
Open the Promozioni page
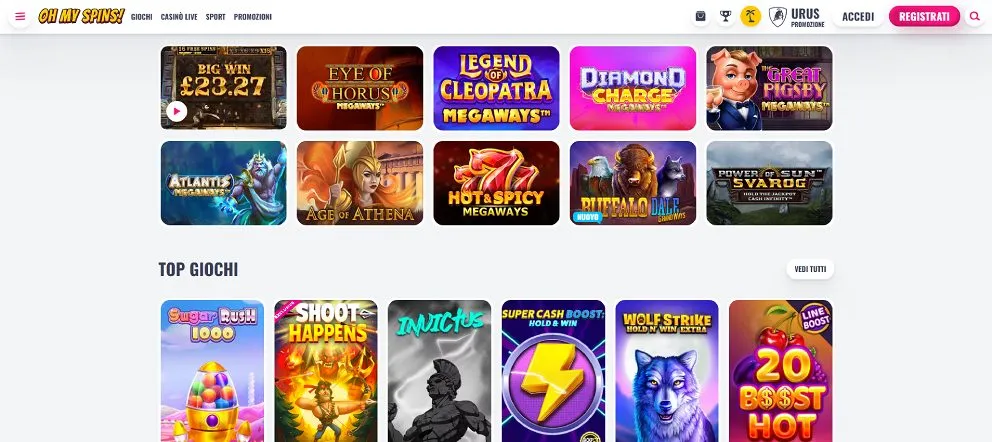[252, 17]
